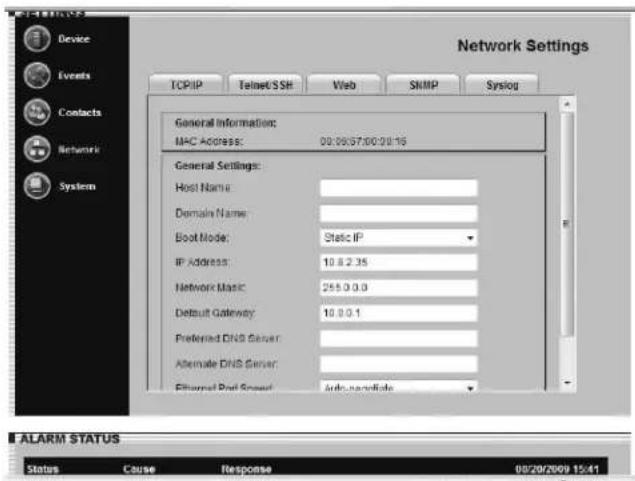Image resolution: width=635 pixels, height=481 pixels.
Task: Open the Contacts section icon
Action: [x=37, y=112]
